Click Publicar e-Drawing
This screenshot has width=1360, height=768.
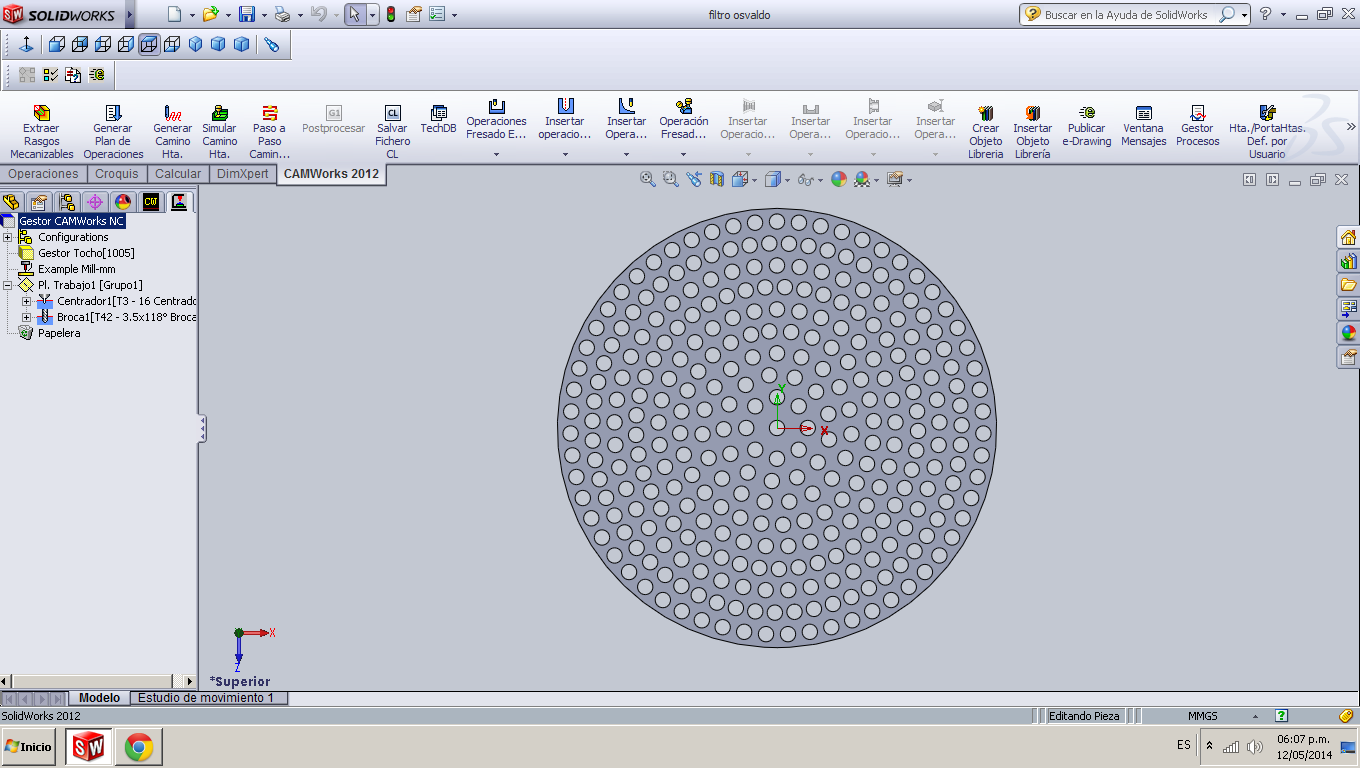coord(1086,125)
